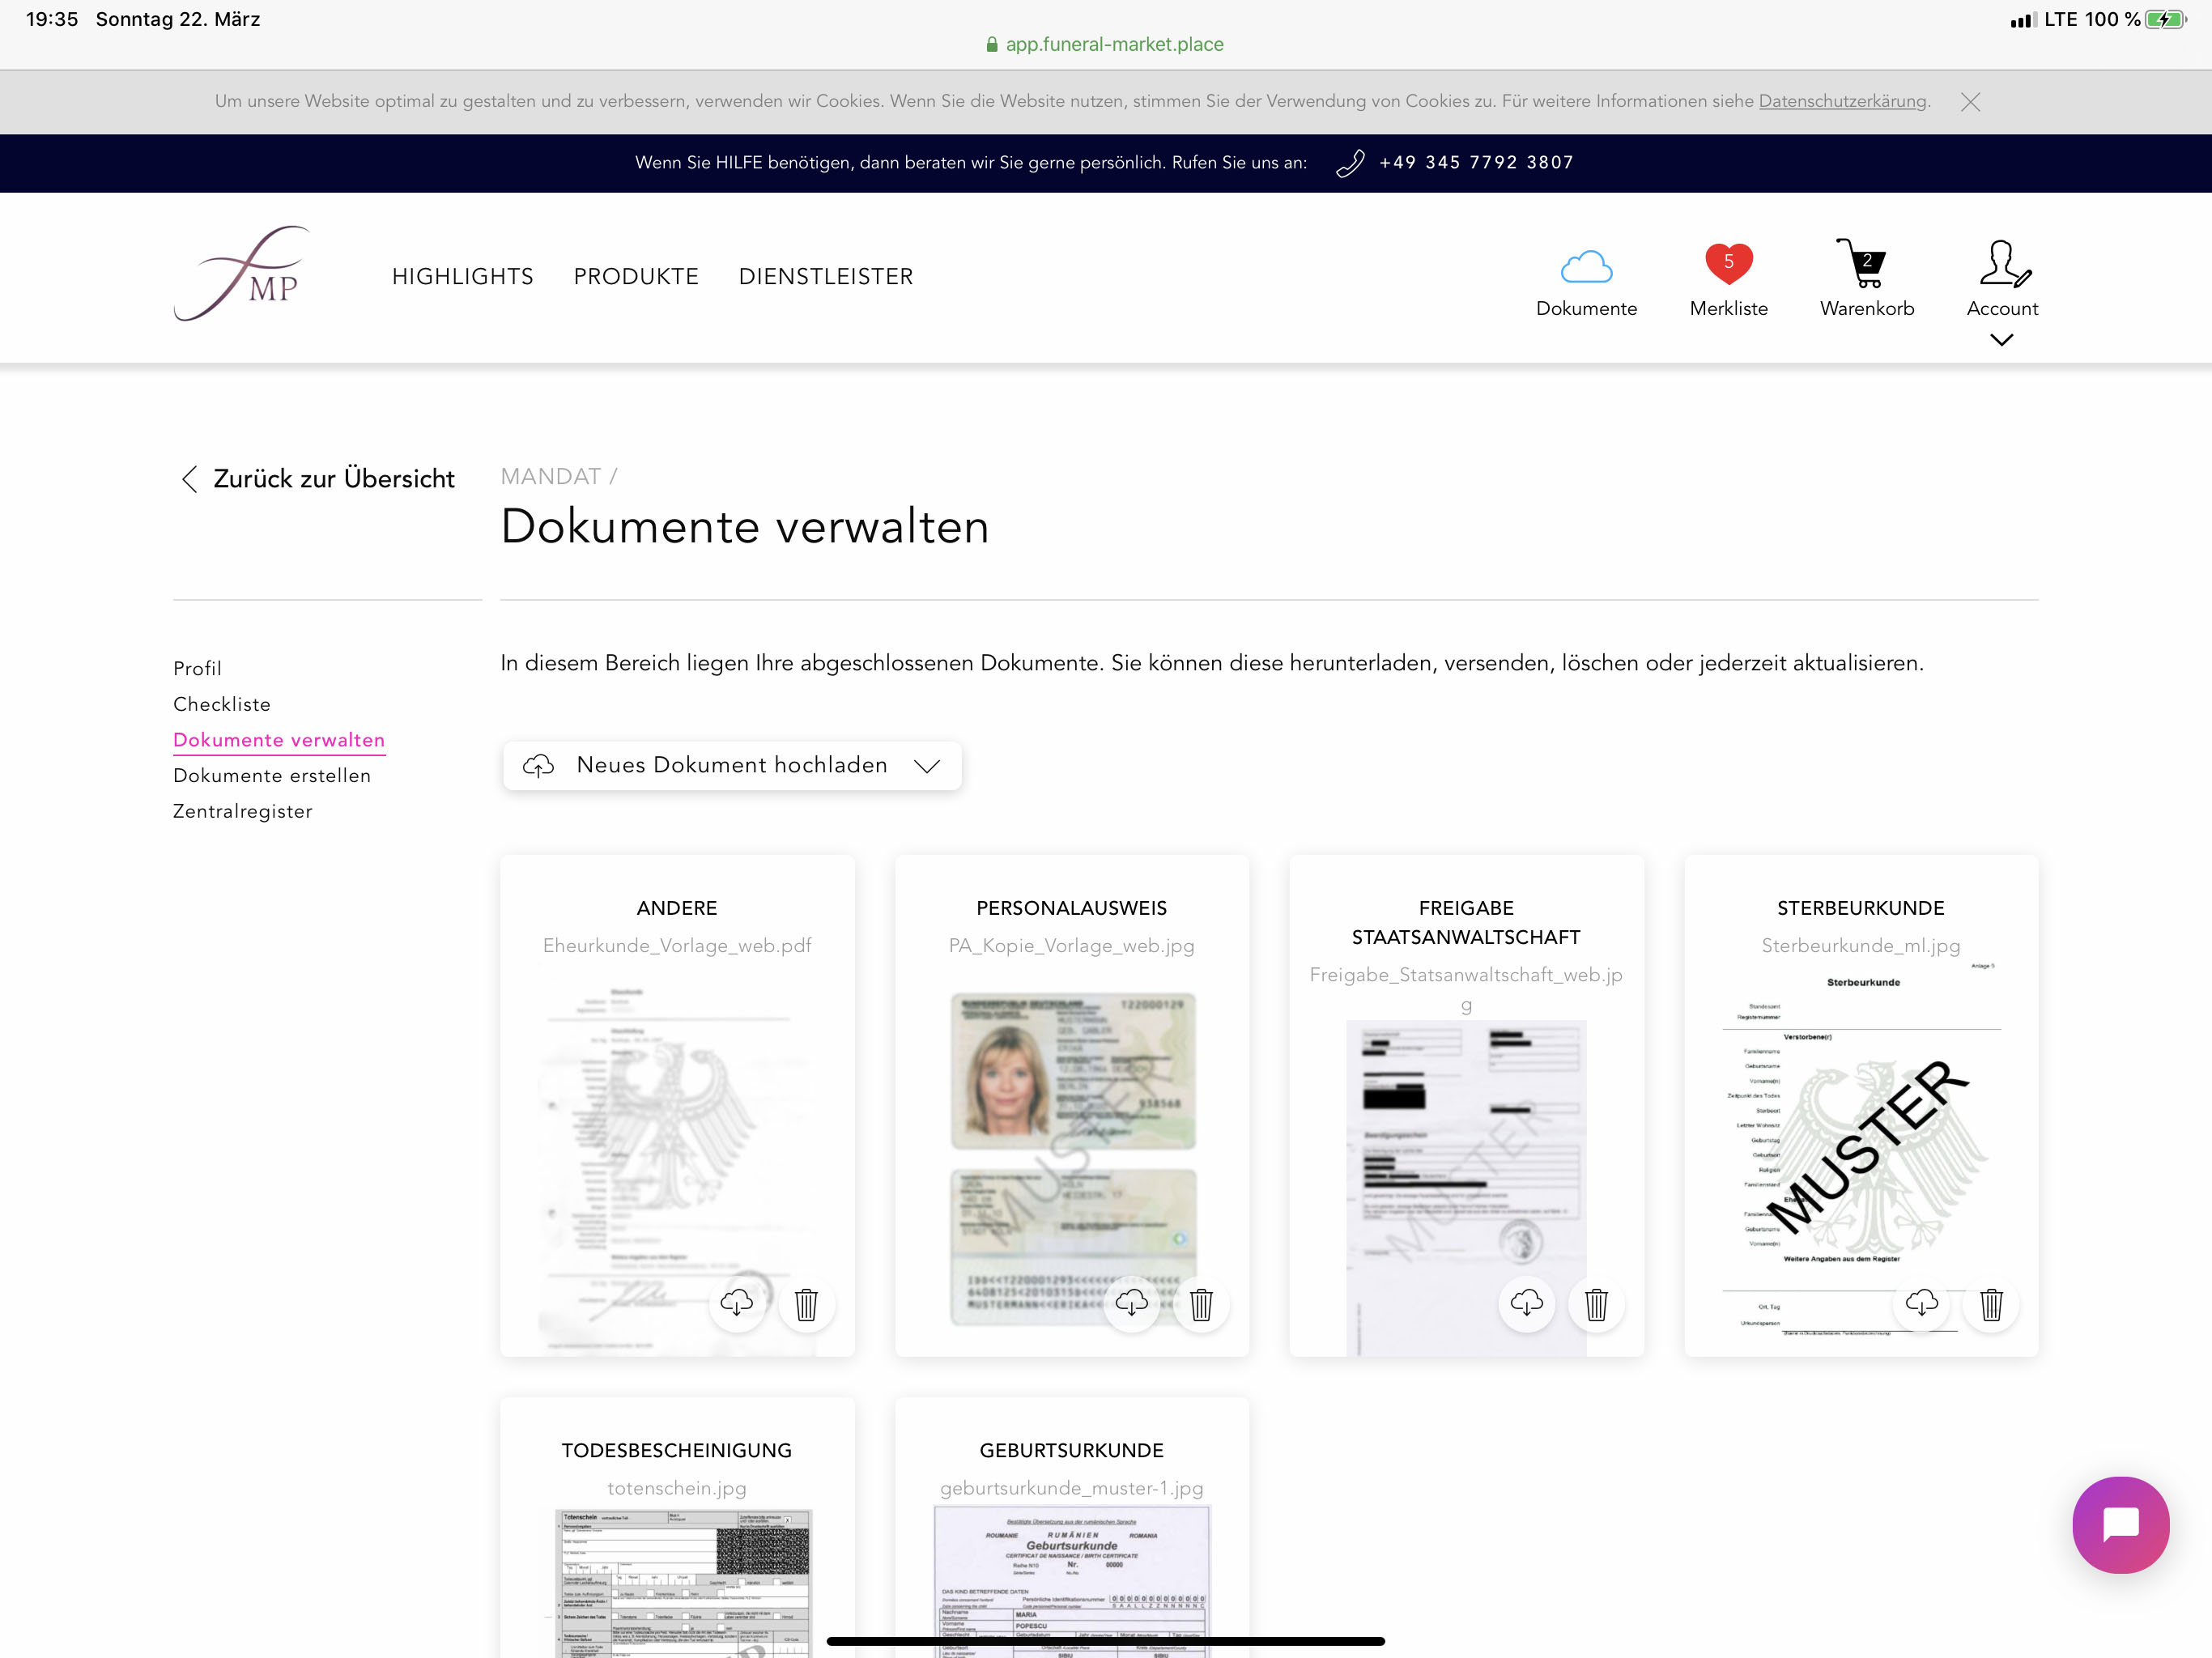2212x1658 pixels.
Task: Download the Eheurkunde_Vorlage_web.pdf document
Action: (737, 1303)
